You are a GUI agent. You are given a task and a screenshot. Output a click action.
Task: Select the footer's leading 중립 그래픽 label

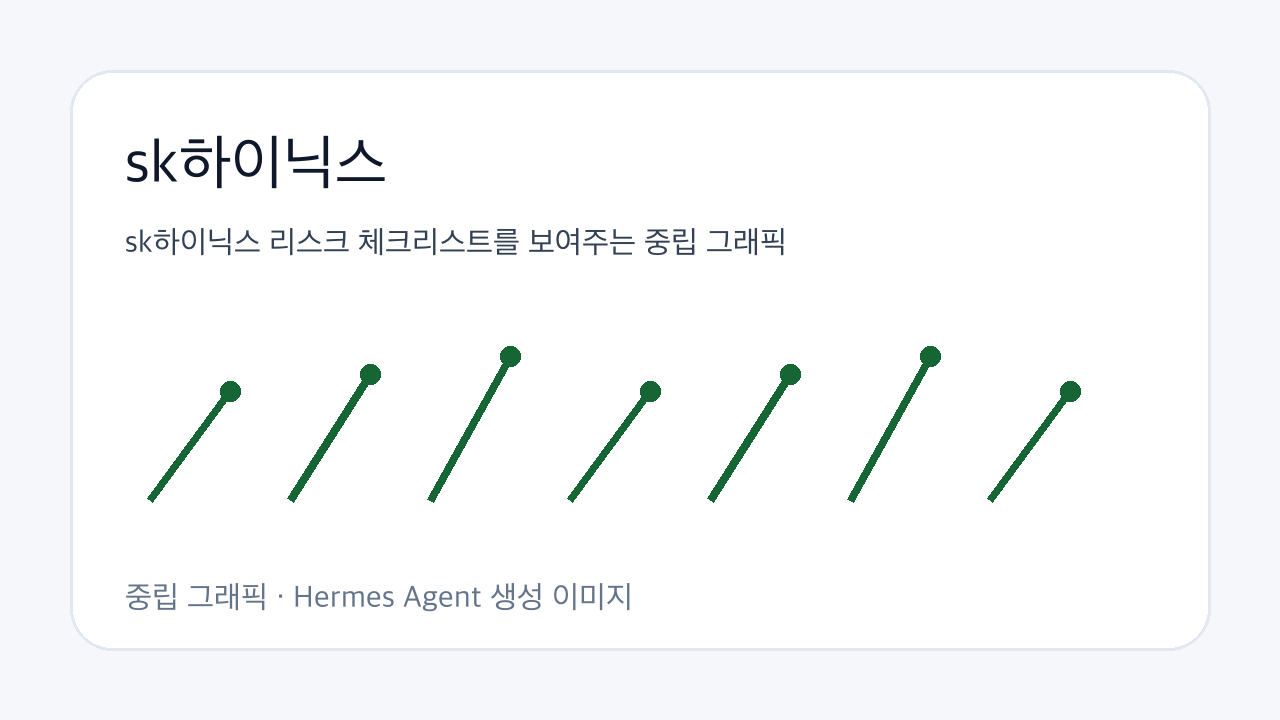pyautogui.click(x=195, y=598)
